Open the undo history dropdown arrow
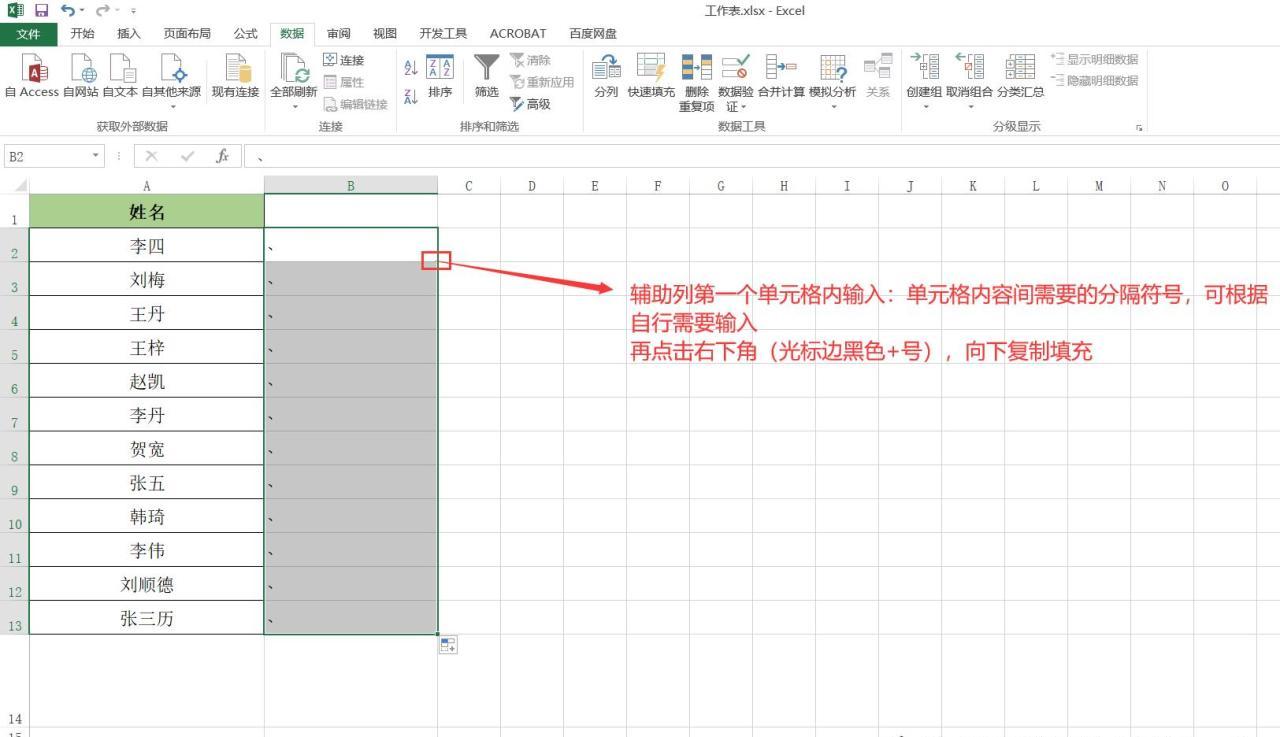Viewport: 1280px width, 737px height. pyautogui.click(x=80, y=10)
